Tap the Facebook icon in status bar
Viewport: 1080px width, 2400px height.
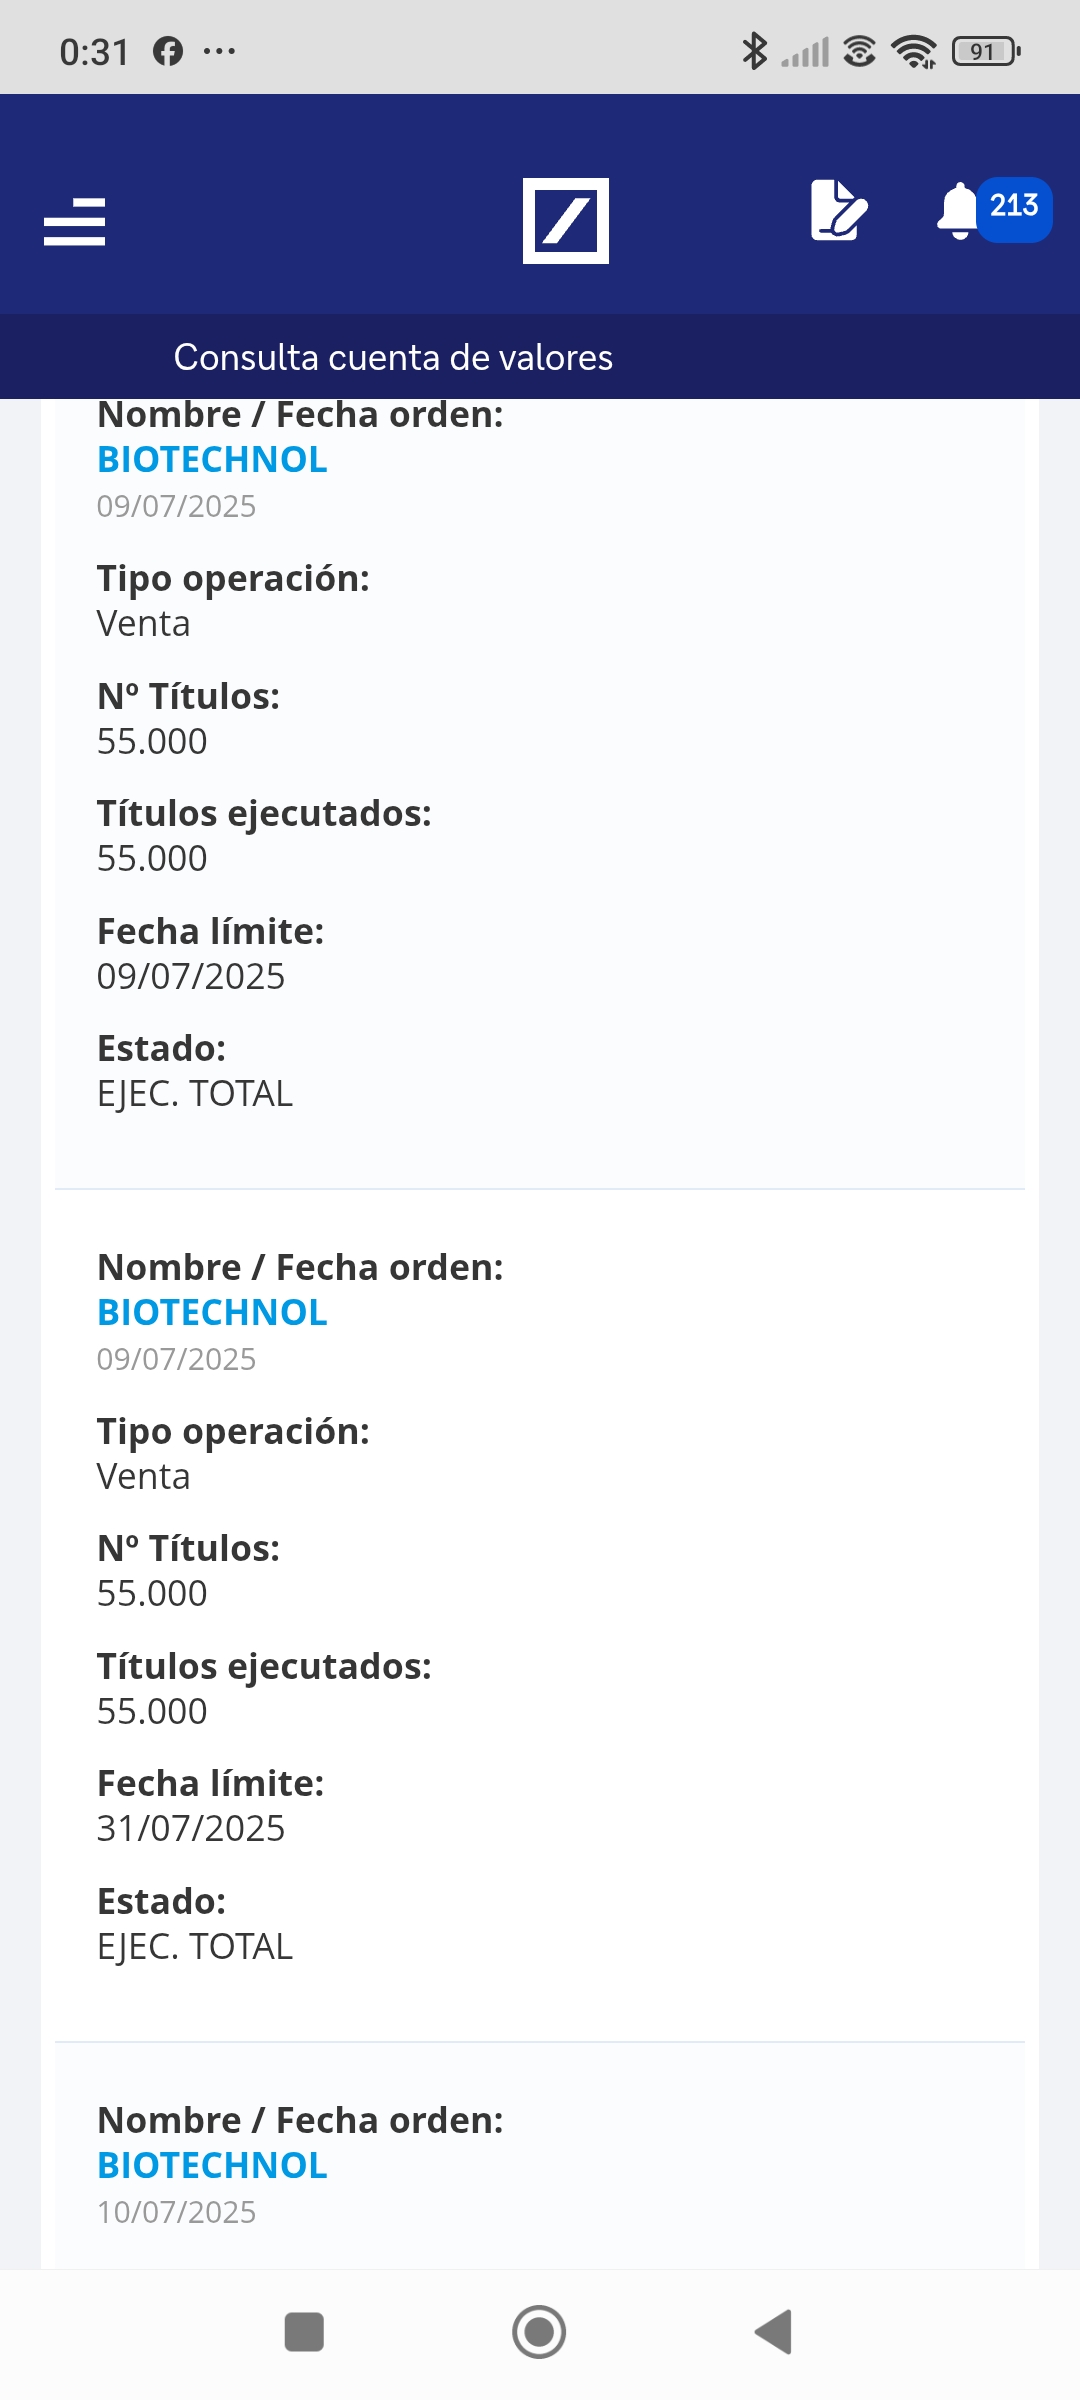tap(168, 51)
